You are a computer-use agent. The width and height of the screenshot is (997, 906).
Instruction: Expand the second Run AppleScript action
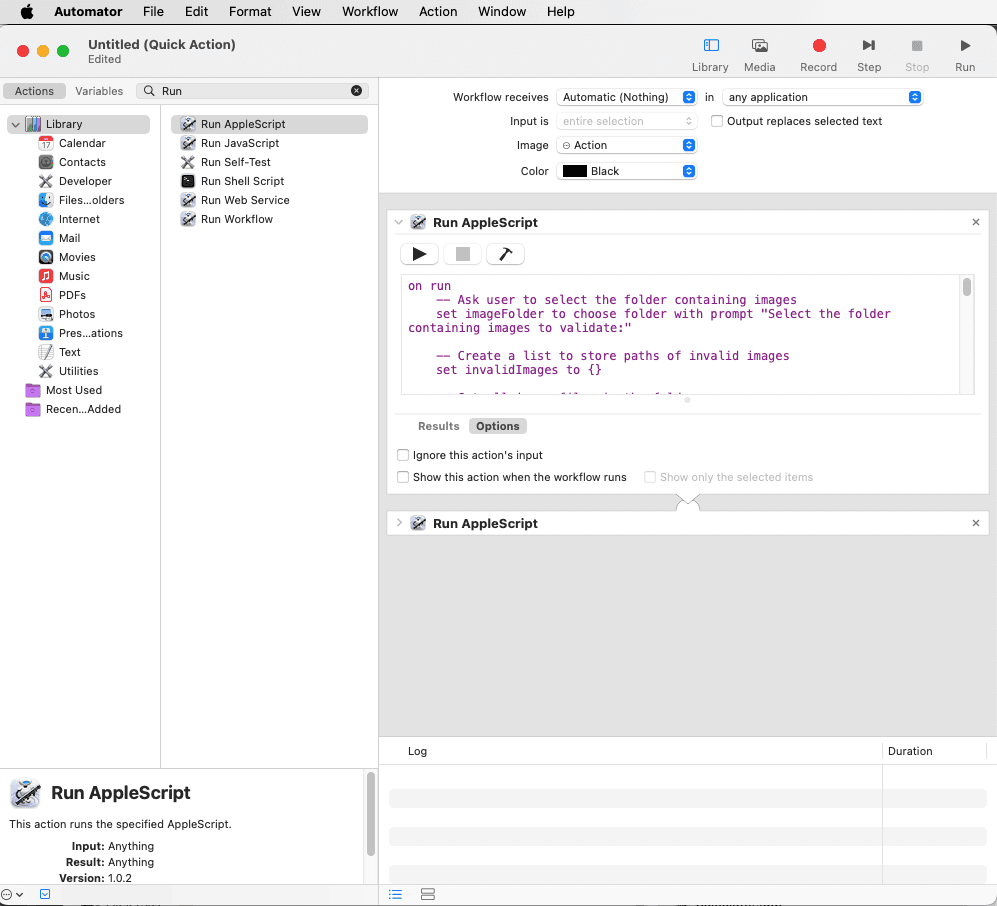[x=399, y=523]
